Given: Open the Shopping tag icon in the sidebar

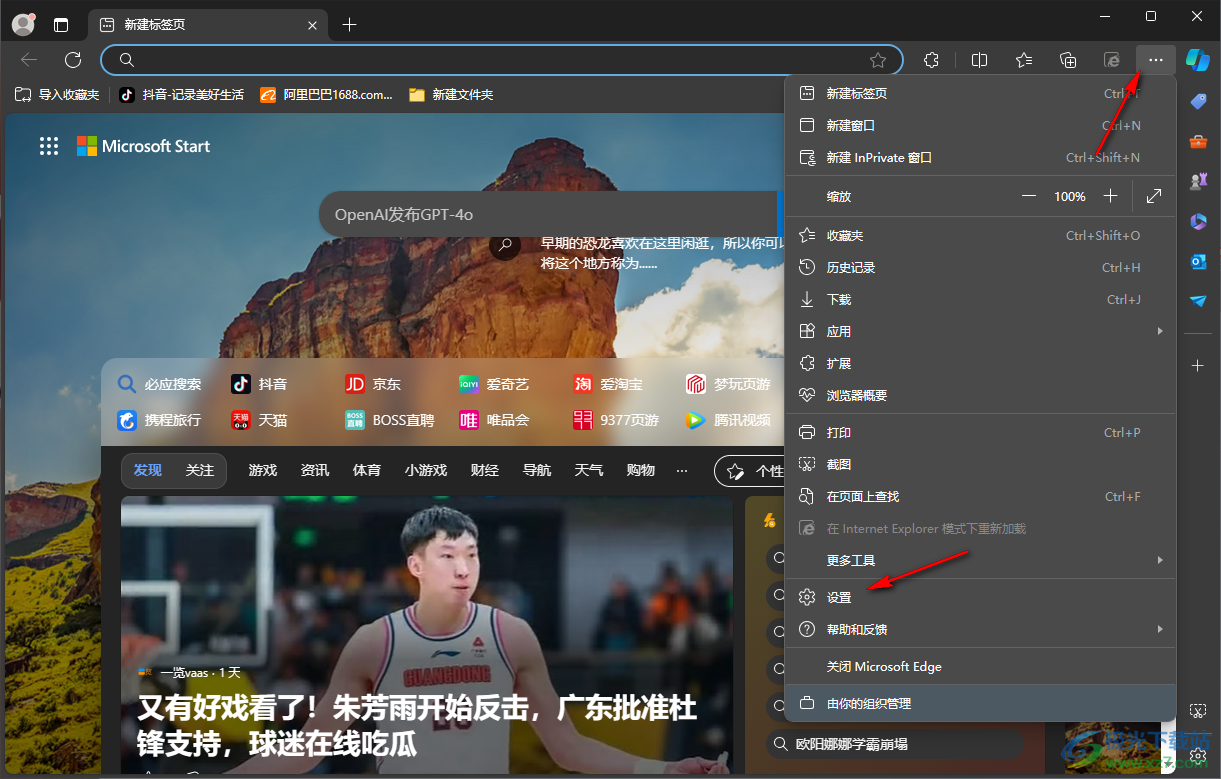Looking at the screenshot, I should point(1198,102).
